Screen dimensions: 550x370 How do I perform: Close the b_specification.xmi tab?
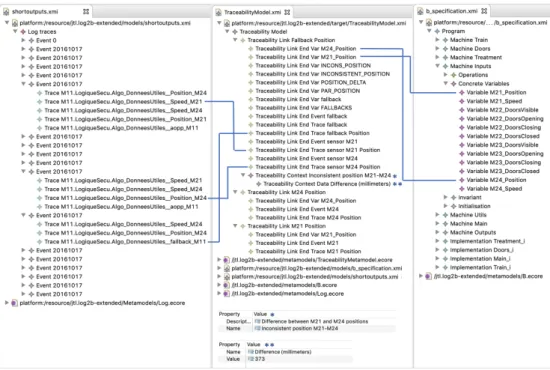[484, 11]
